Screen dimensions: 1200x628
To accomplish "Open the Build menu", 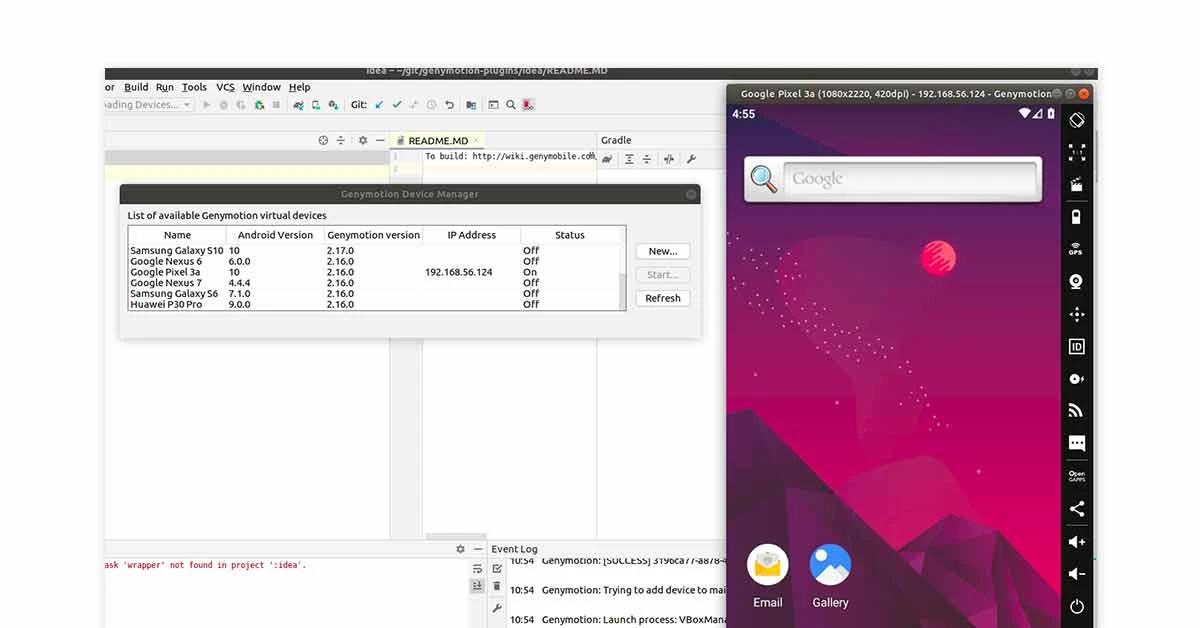I will point(135,87).
